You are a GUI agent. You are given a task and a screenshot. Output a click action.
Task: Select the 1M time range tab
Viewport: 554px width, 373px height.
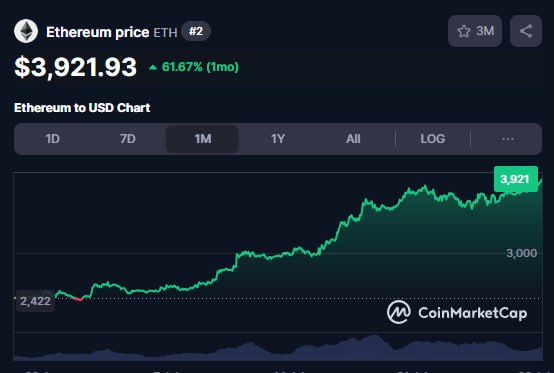click(x=202, y=139)
